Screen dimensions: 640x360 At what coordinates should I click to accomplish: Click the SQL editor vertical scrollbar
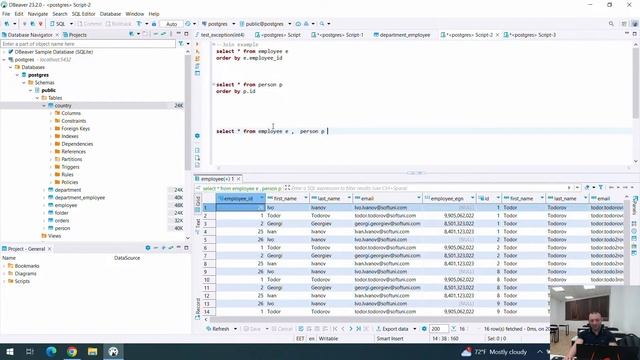point(636,82)
